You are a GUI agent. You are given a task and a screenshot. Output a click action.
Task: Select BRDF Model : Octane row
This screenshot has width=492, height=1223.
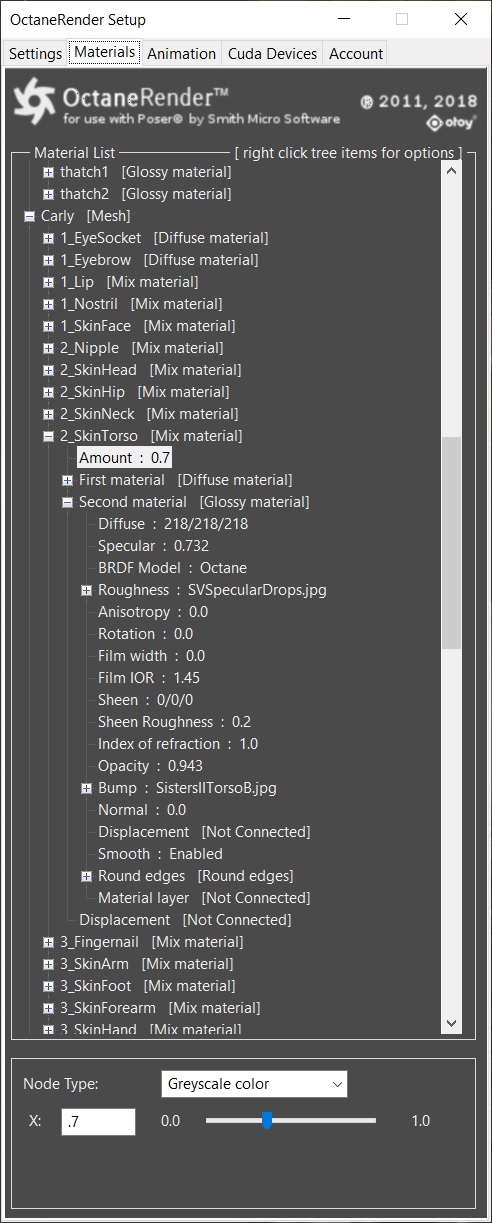(172, 568)
